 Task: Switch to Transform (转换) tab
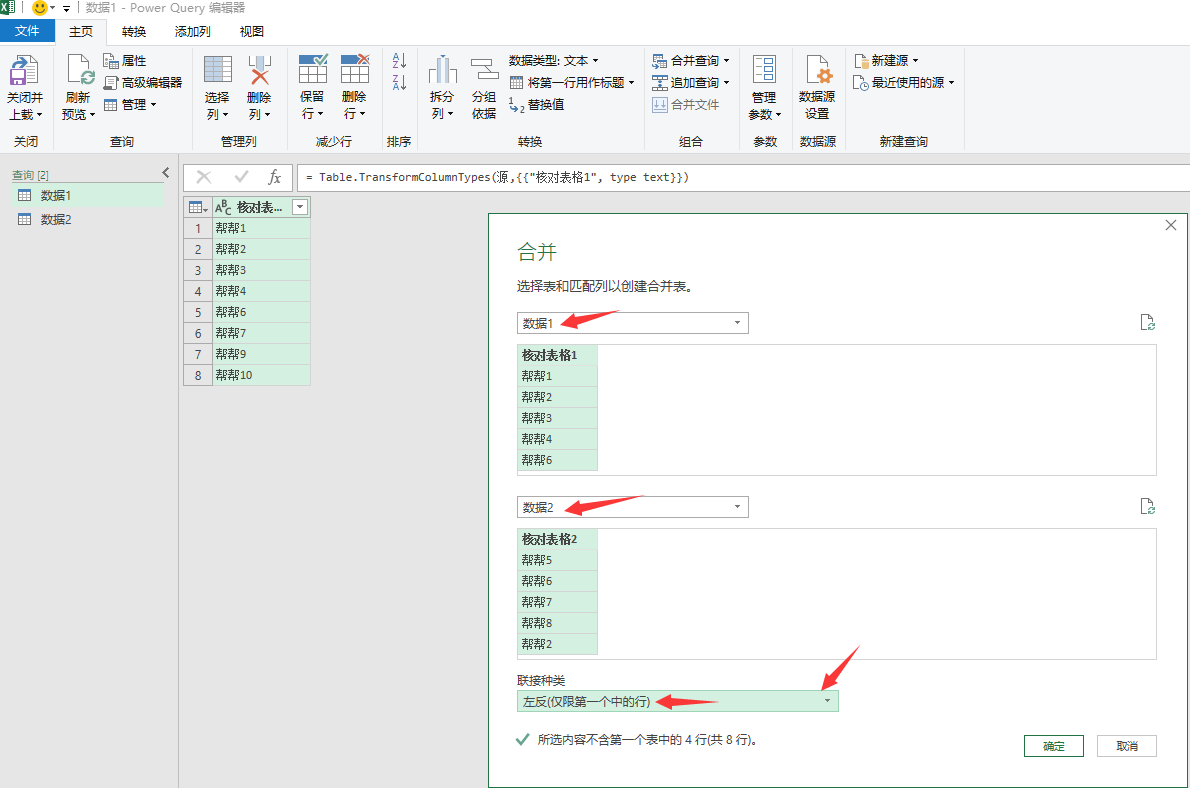pos(134,32)
